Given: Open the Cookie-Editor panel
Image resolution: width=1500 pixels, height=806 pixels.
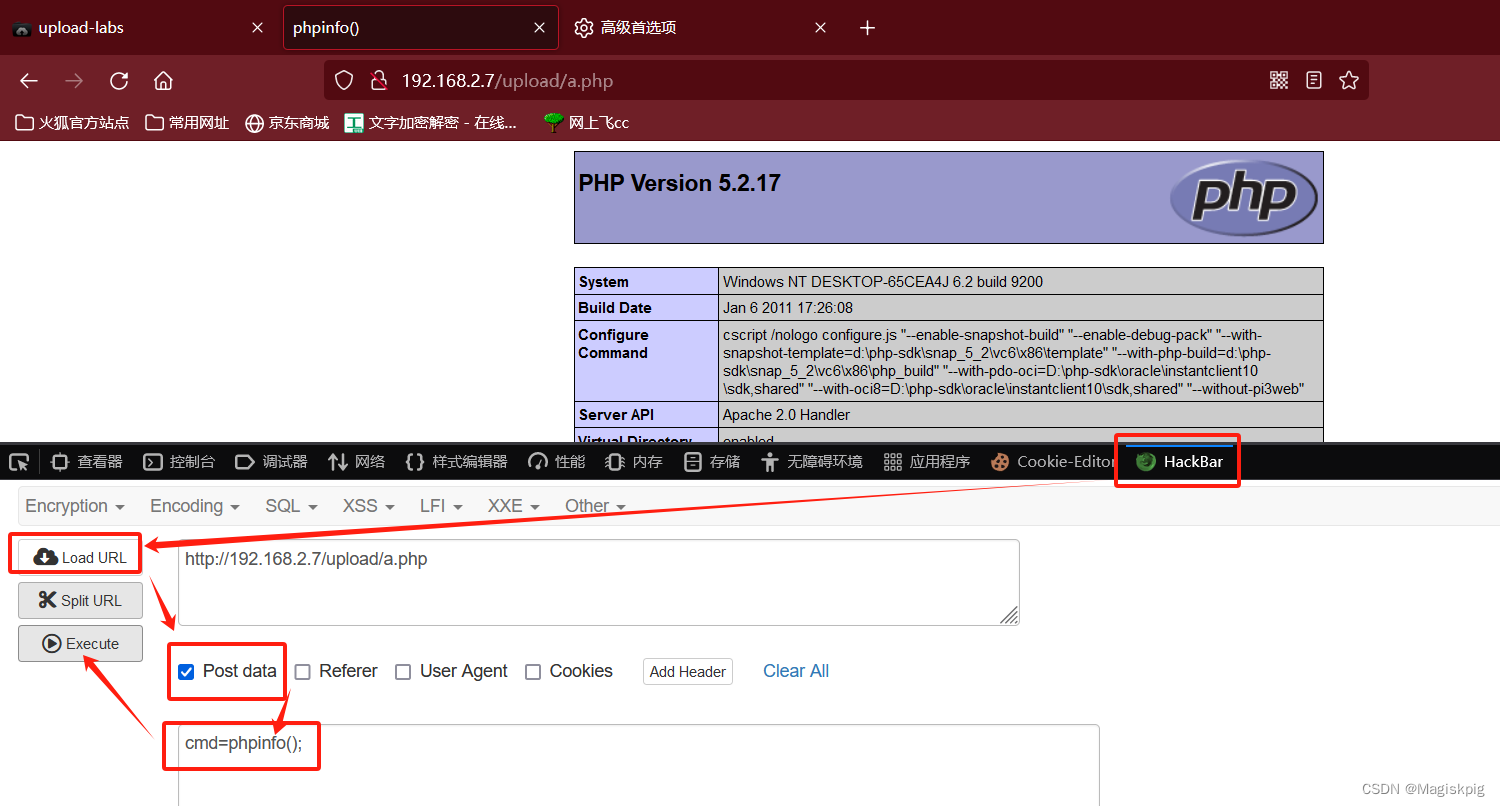Looking at the screenshot, I should [x=1052, y=461].
